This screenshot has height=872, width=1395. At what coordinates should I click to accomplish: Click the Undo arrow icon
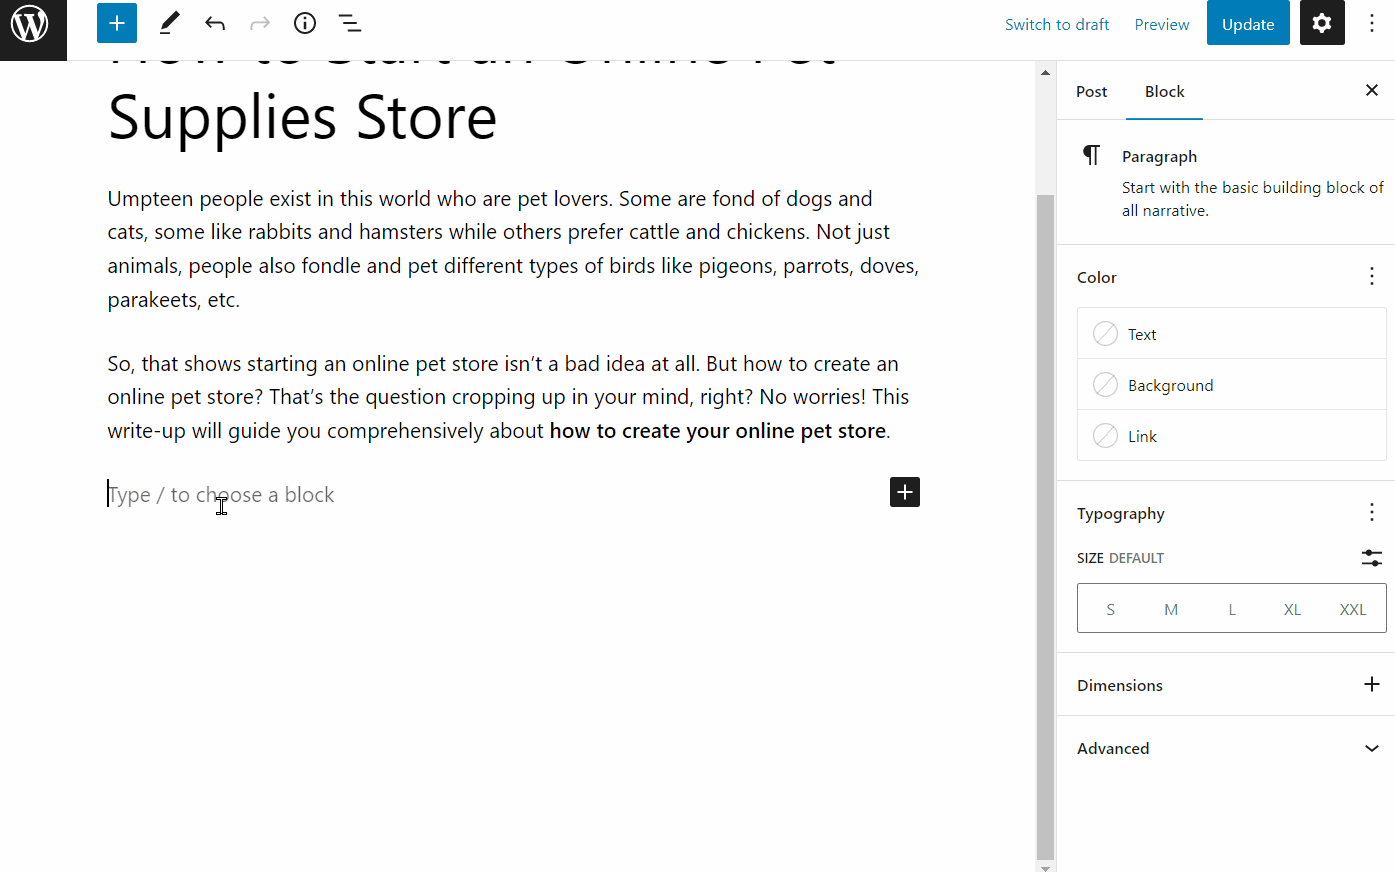(215, 23)
